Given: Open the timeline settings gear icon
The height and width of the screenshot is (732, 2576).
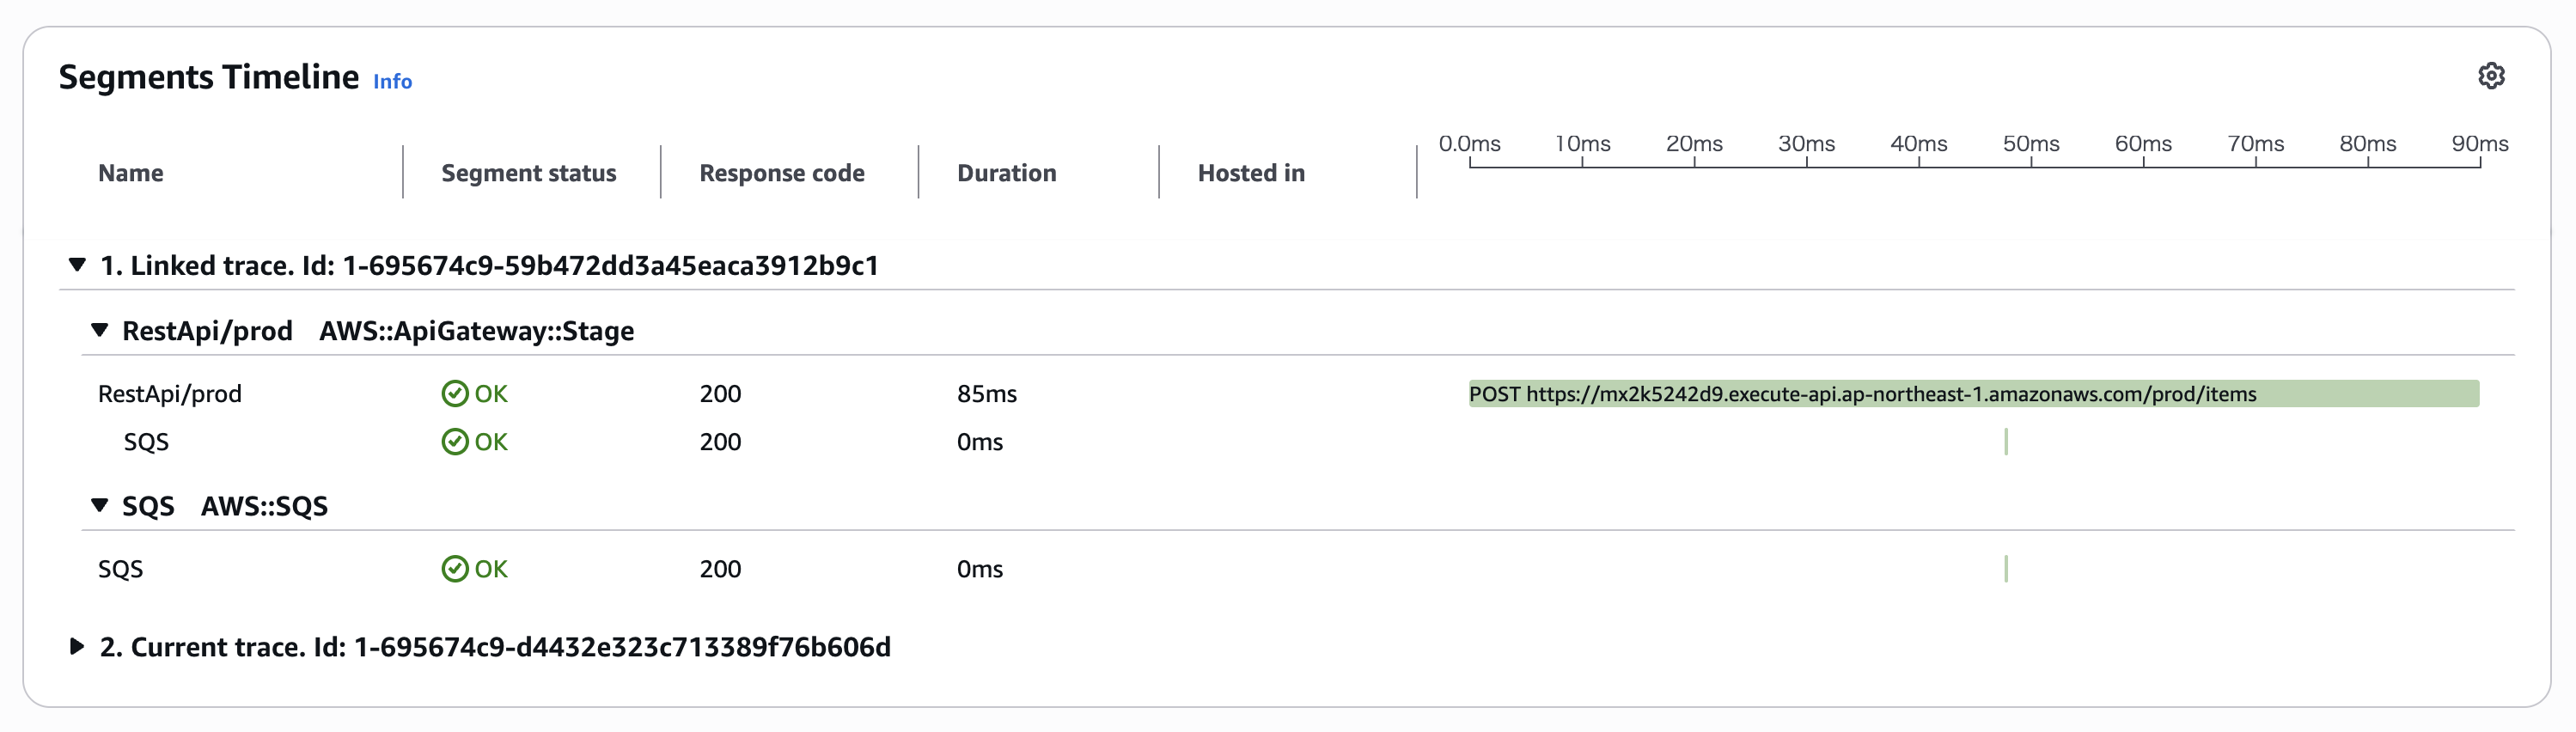Looking at the screenshot, I should coord(2491,76).
